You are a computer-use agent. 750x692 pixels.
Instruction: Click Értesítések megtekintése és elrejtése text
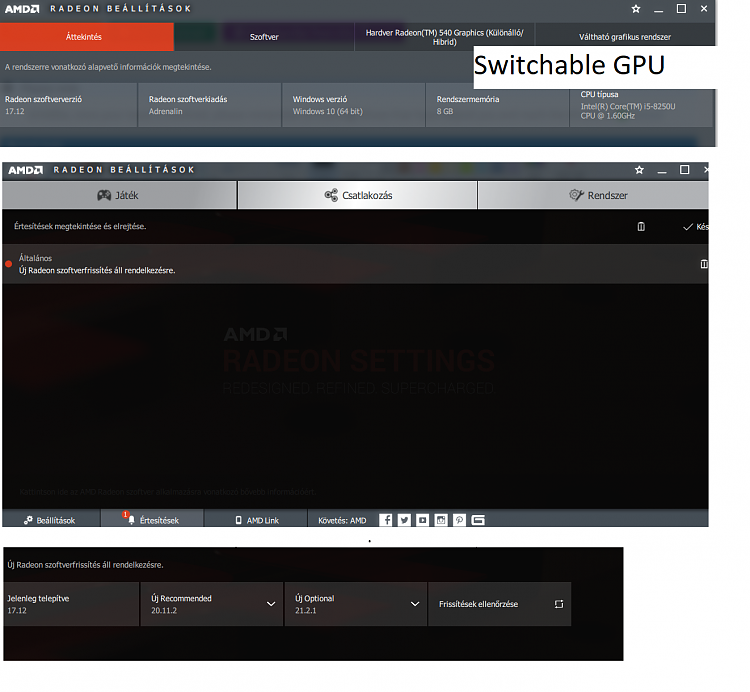[80, 226]
